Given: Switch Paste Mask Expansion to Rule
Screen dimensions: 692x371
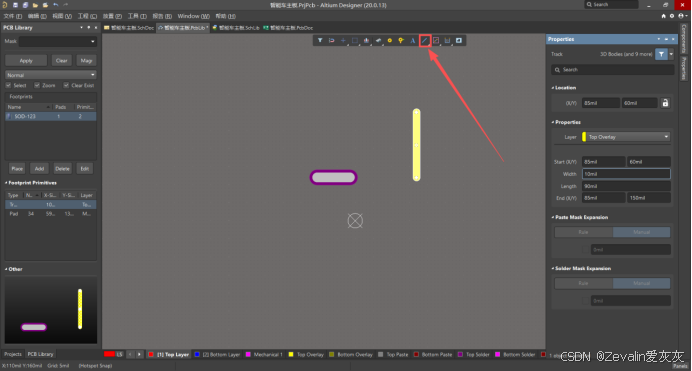Looking at the screenshot, I should click(583, 232).
